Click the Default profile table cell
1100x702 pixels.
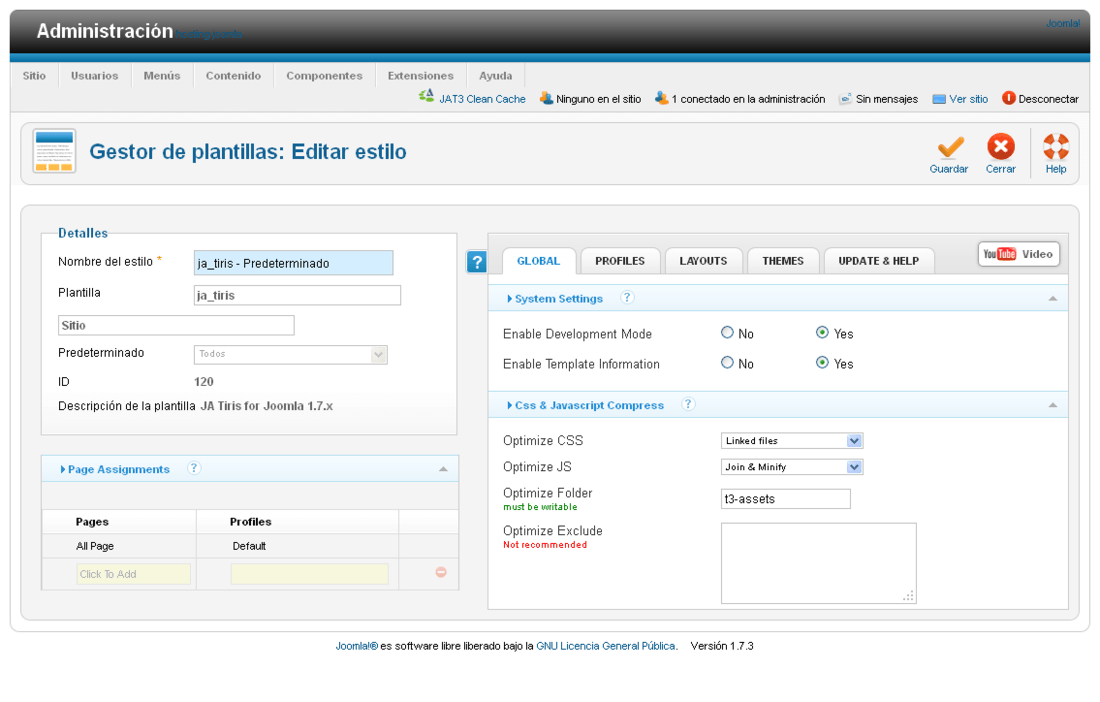[297, 546]
